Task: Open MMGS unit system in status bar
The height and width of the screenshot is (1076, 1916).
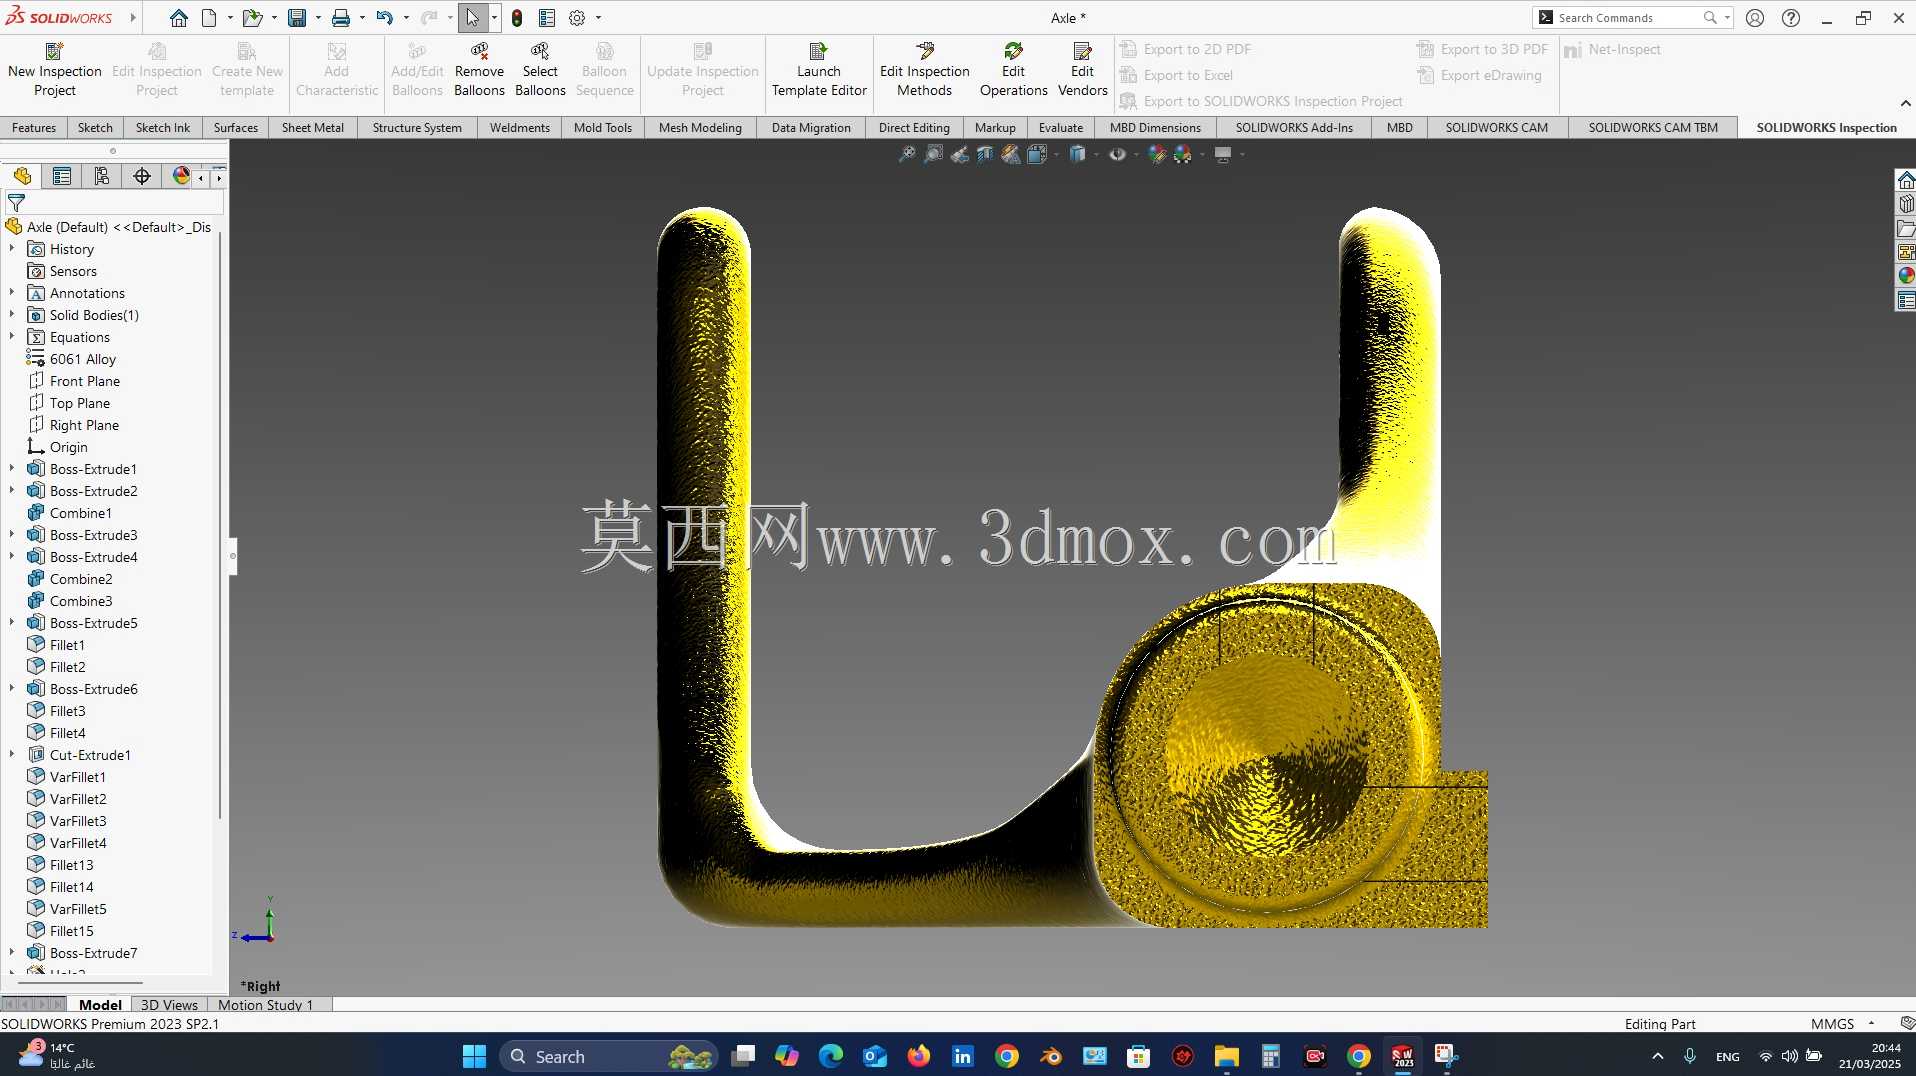Action: click(1842, 1024)
